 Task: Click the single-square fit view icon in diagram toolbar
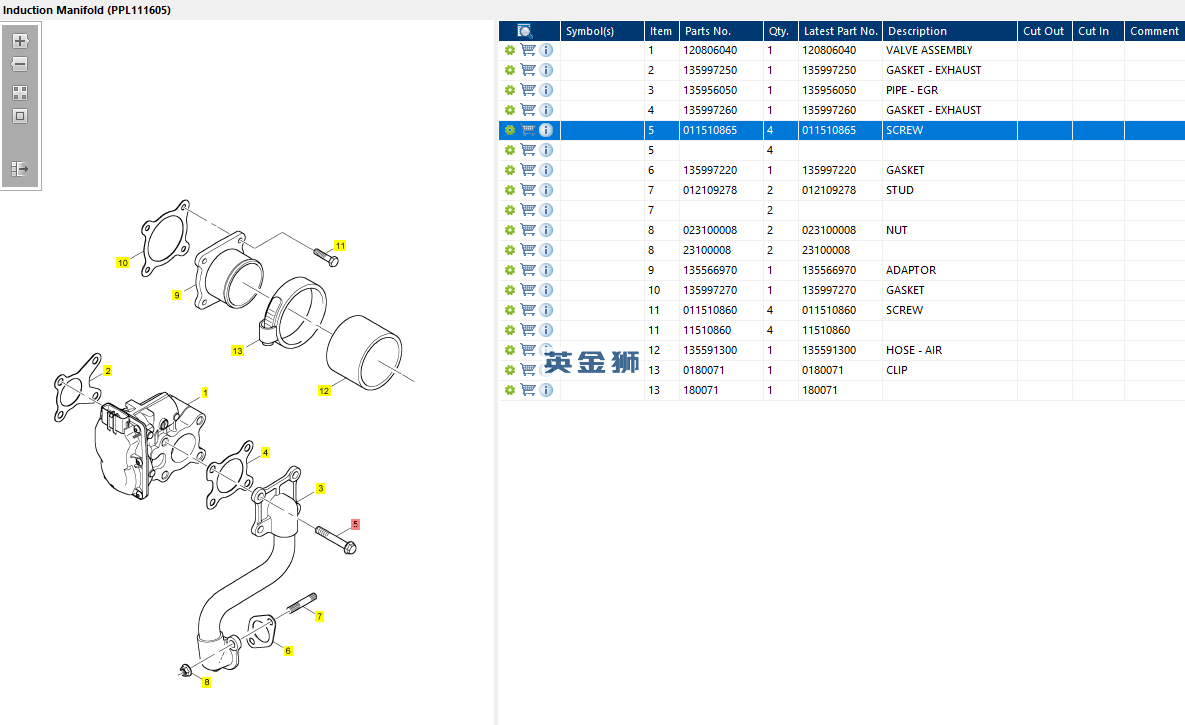coord(20,116)
